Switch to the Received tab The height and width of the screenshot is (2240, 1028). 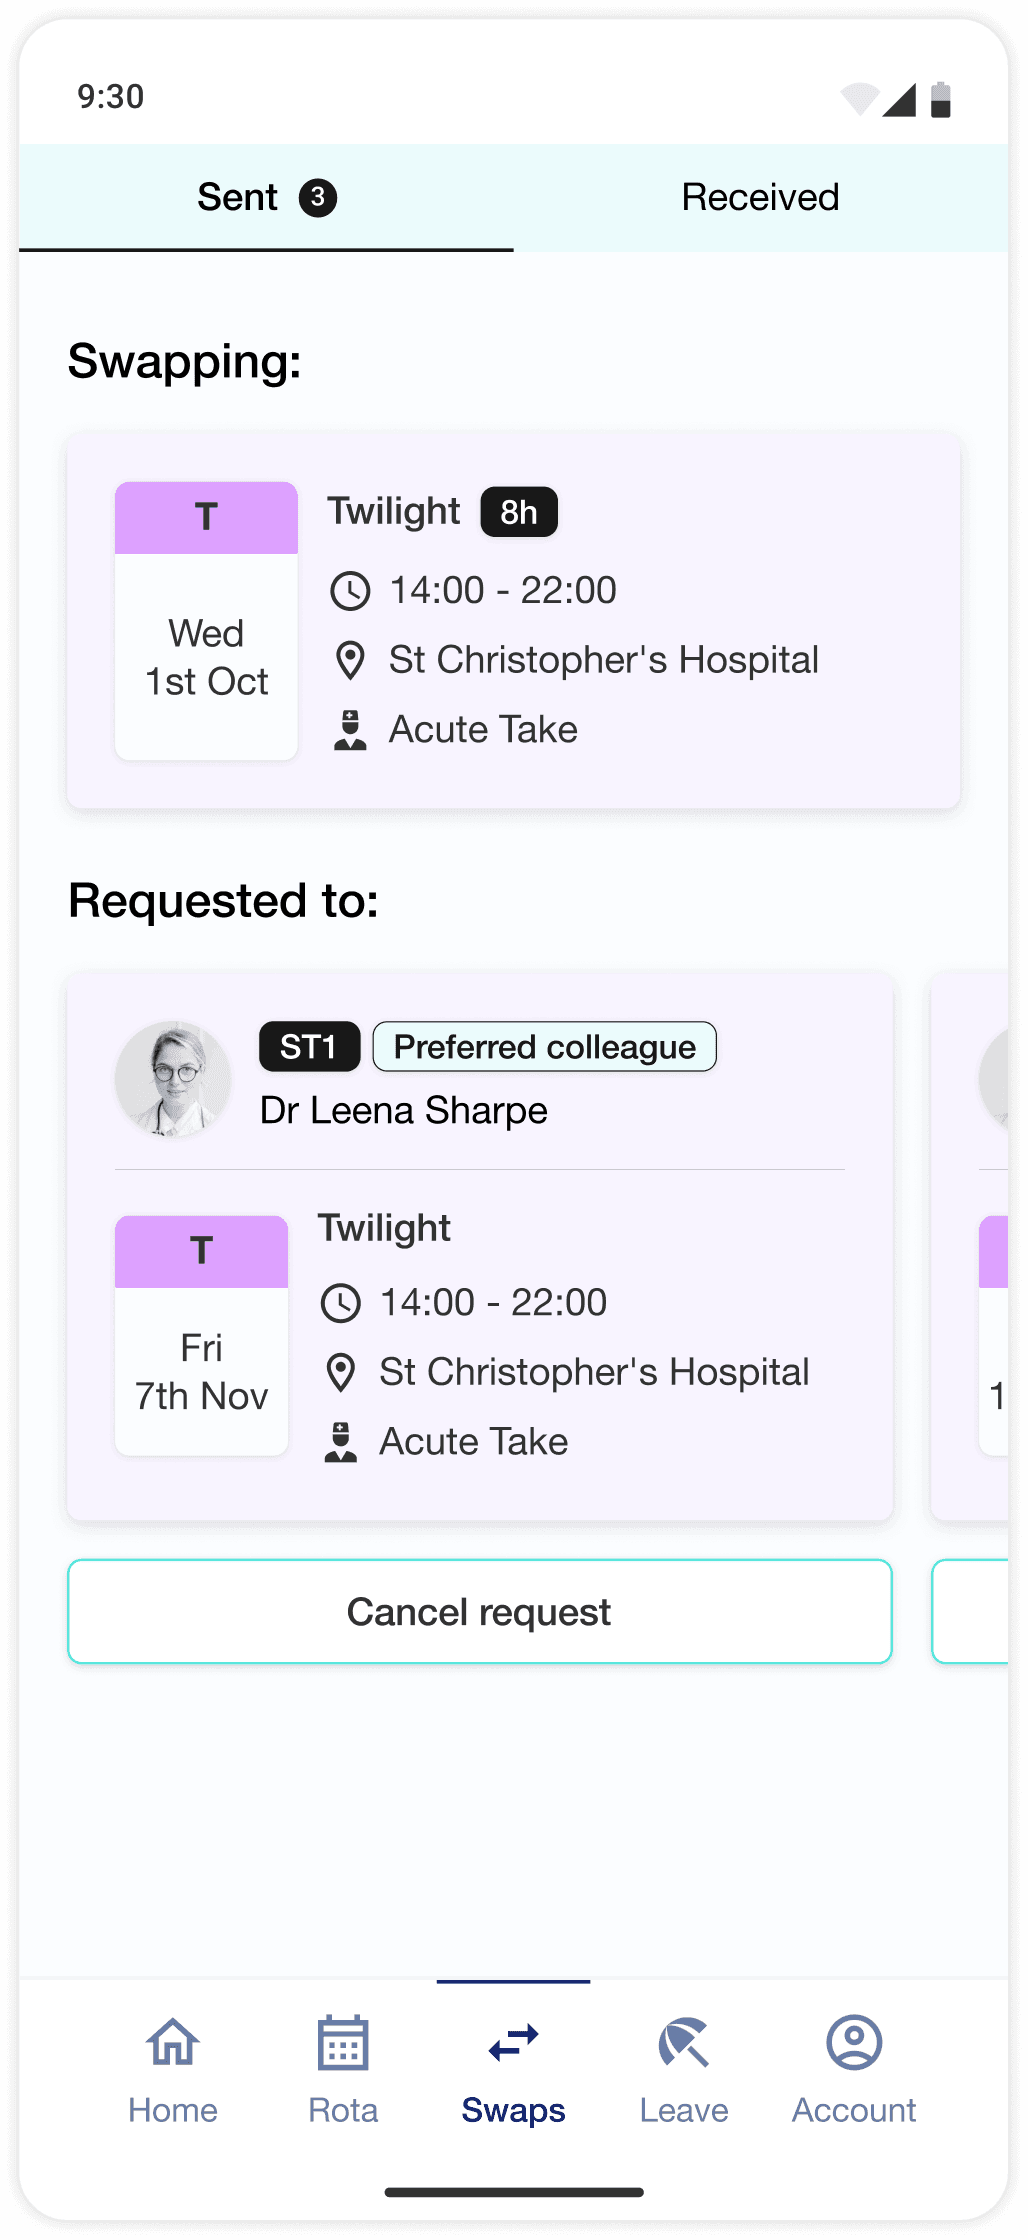(x=760, y=197)
